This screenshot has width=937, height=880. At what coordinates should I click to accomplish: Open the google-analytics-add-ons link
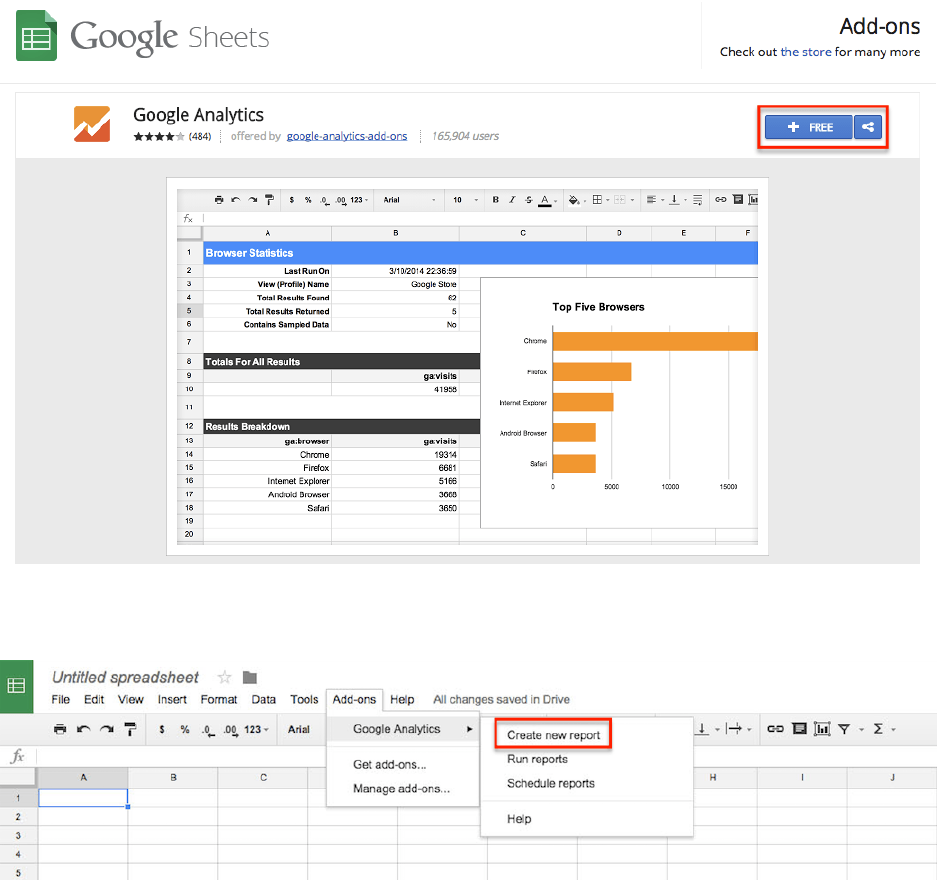click(x=347, y=136)
